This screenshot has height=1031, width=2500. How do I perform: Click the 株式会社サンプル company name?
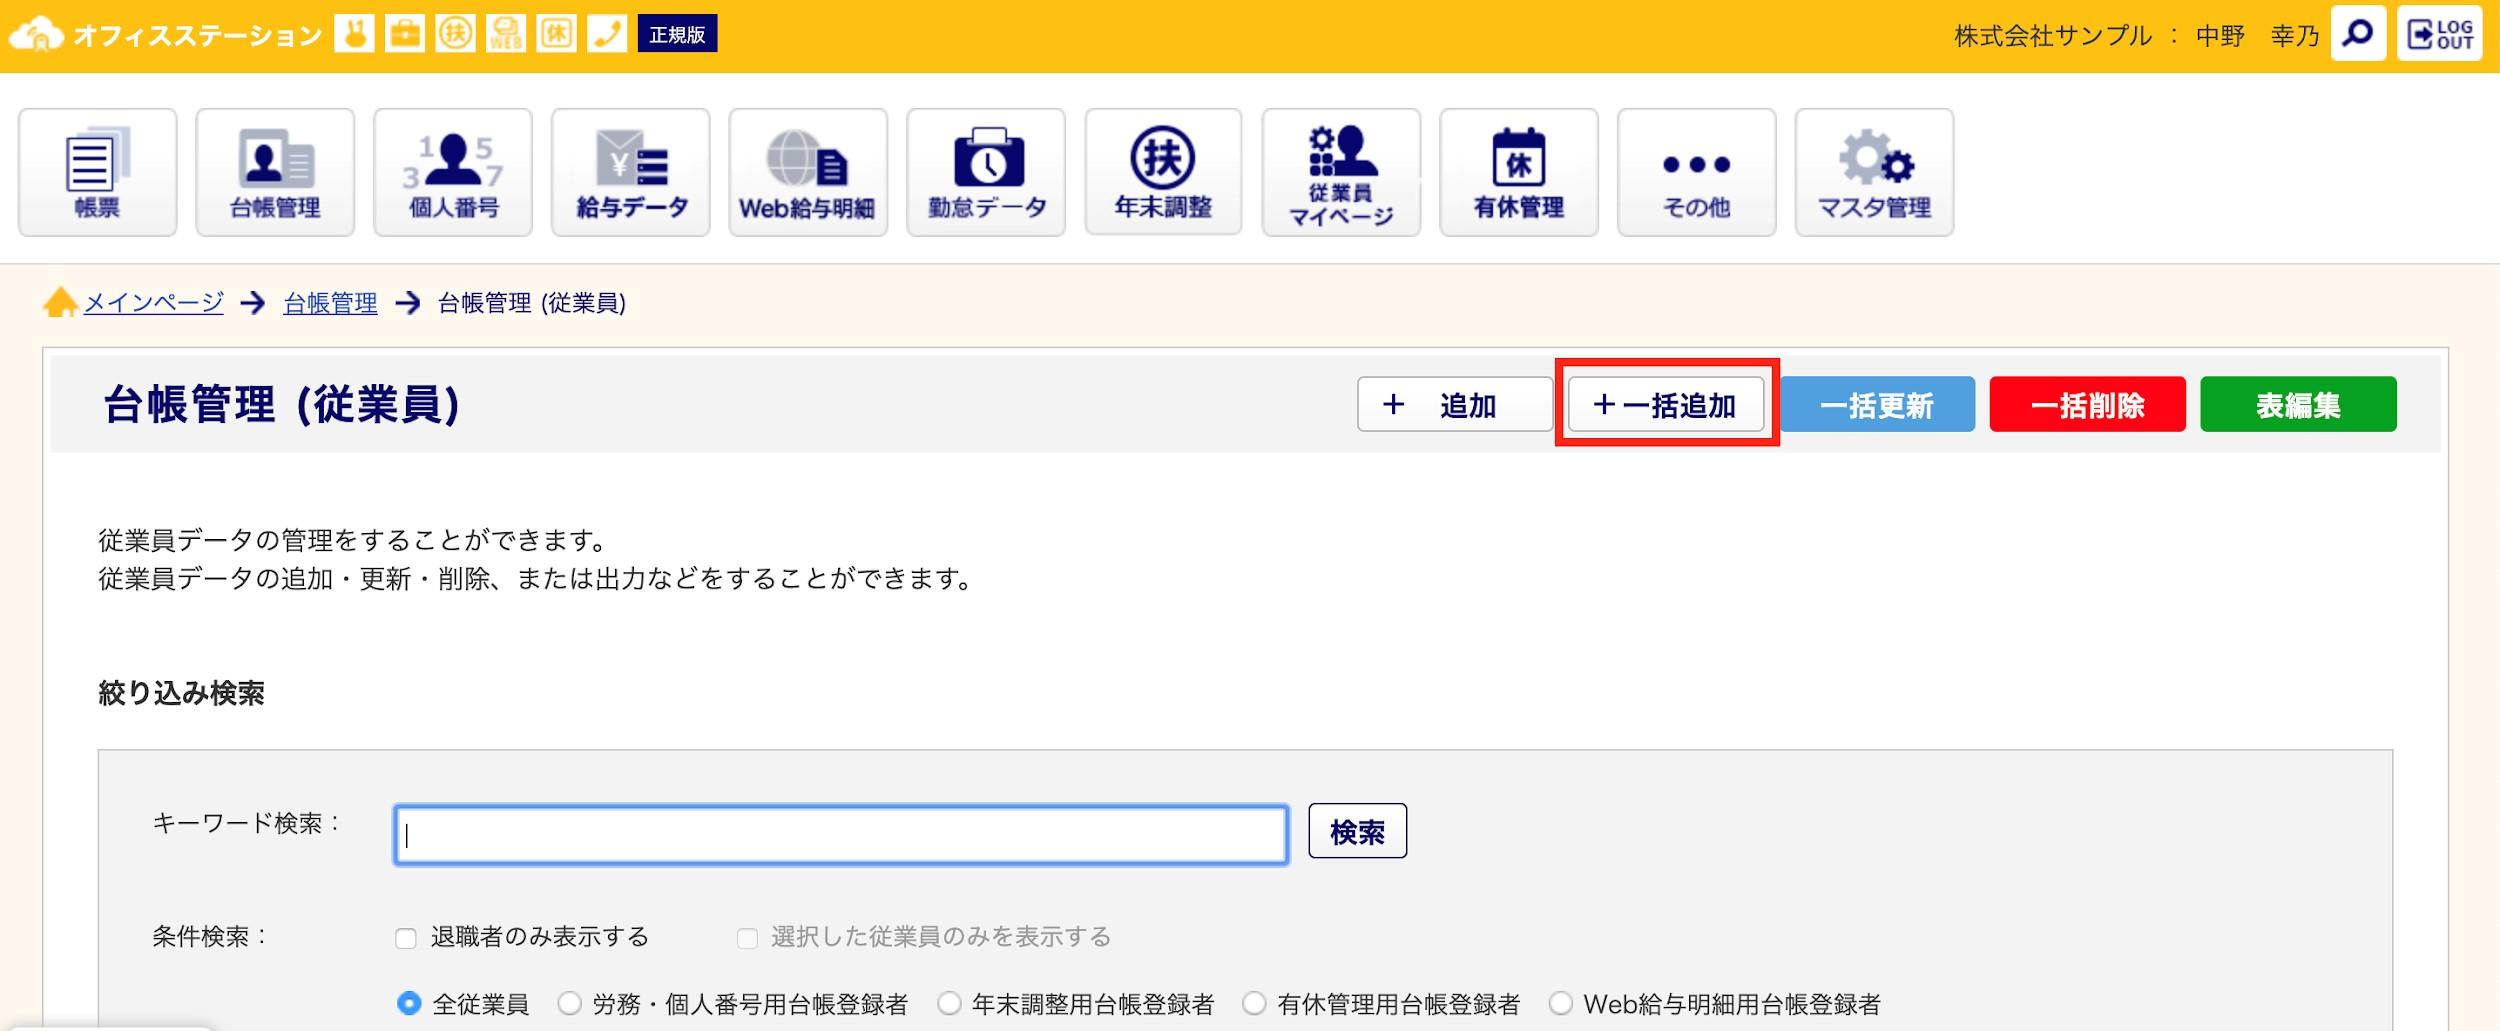(2052, 36)
